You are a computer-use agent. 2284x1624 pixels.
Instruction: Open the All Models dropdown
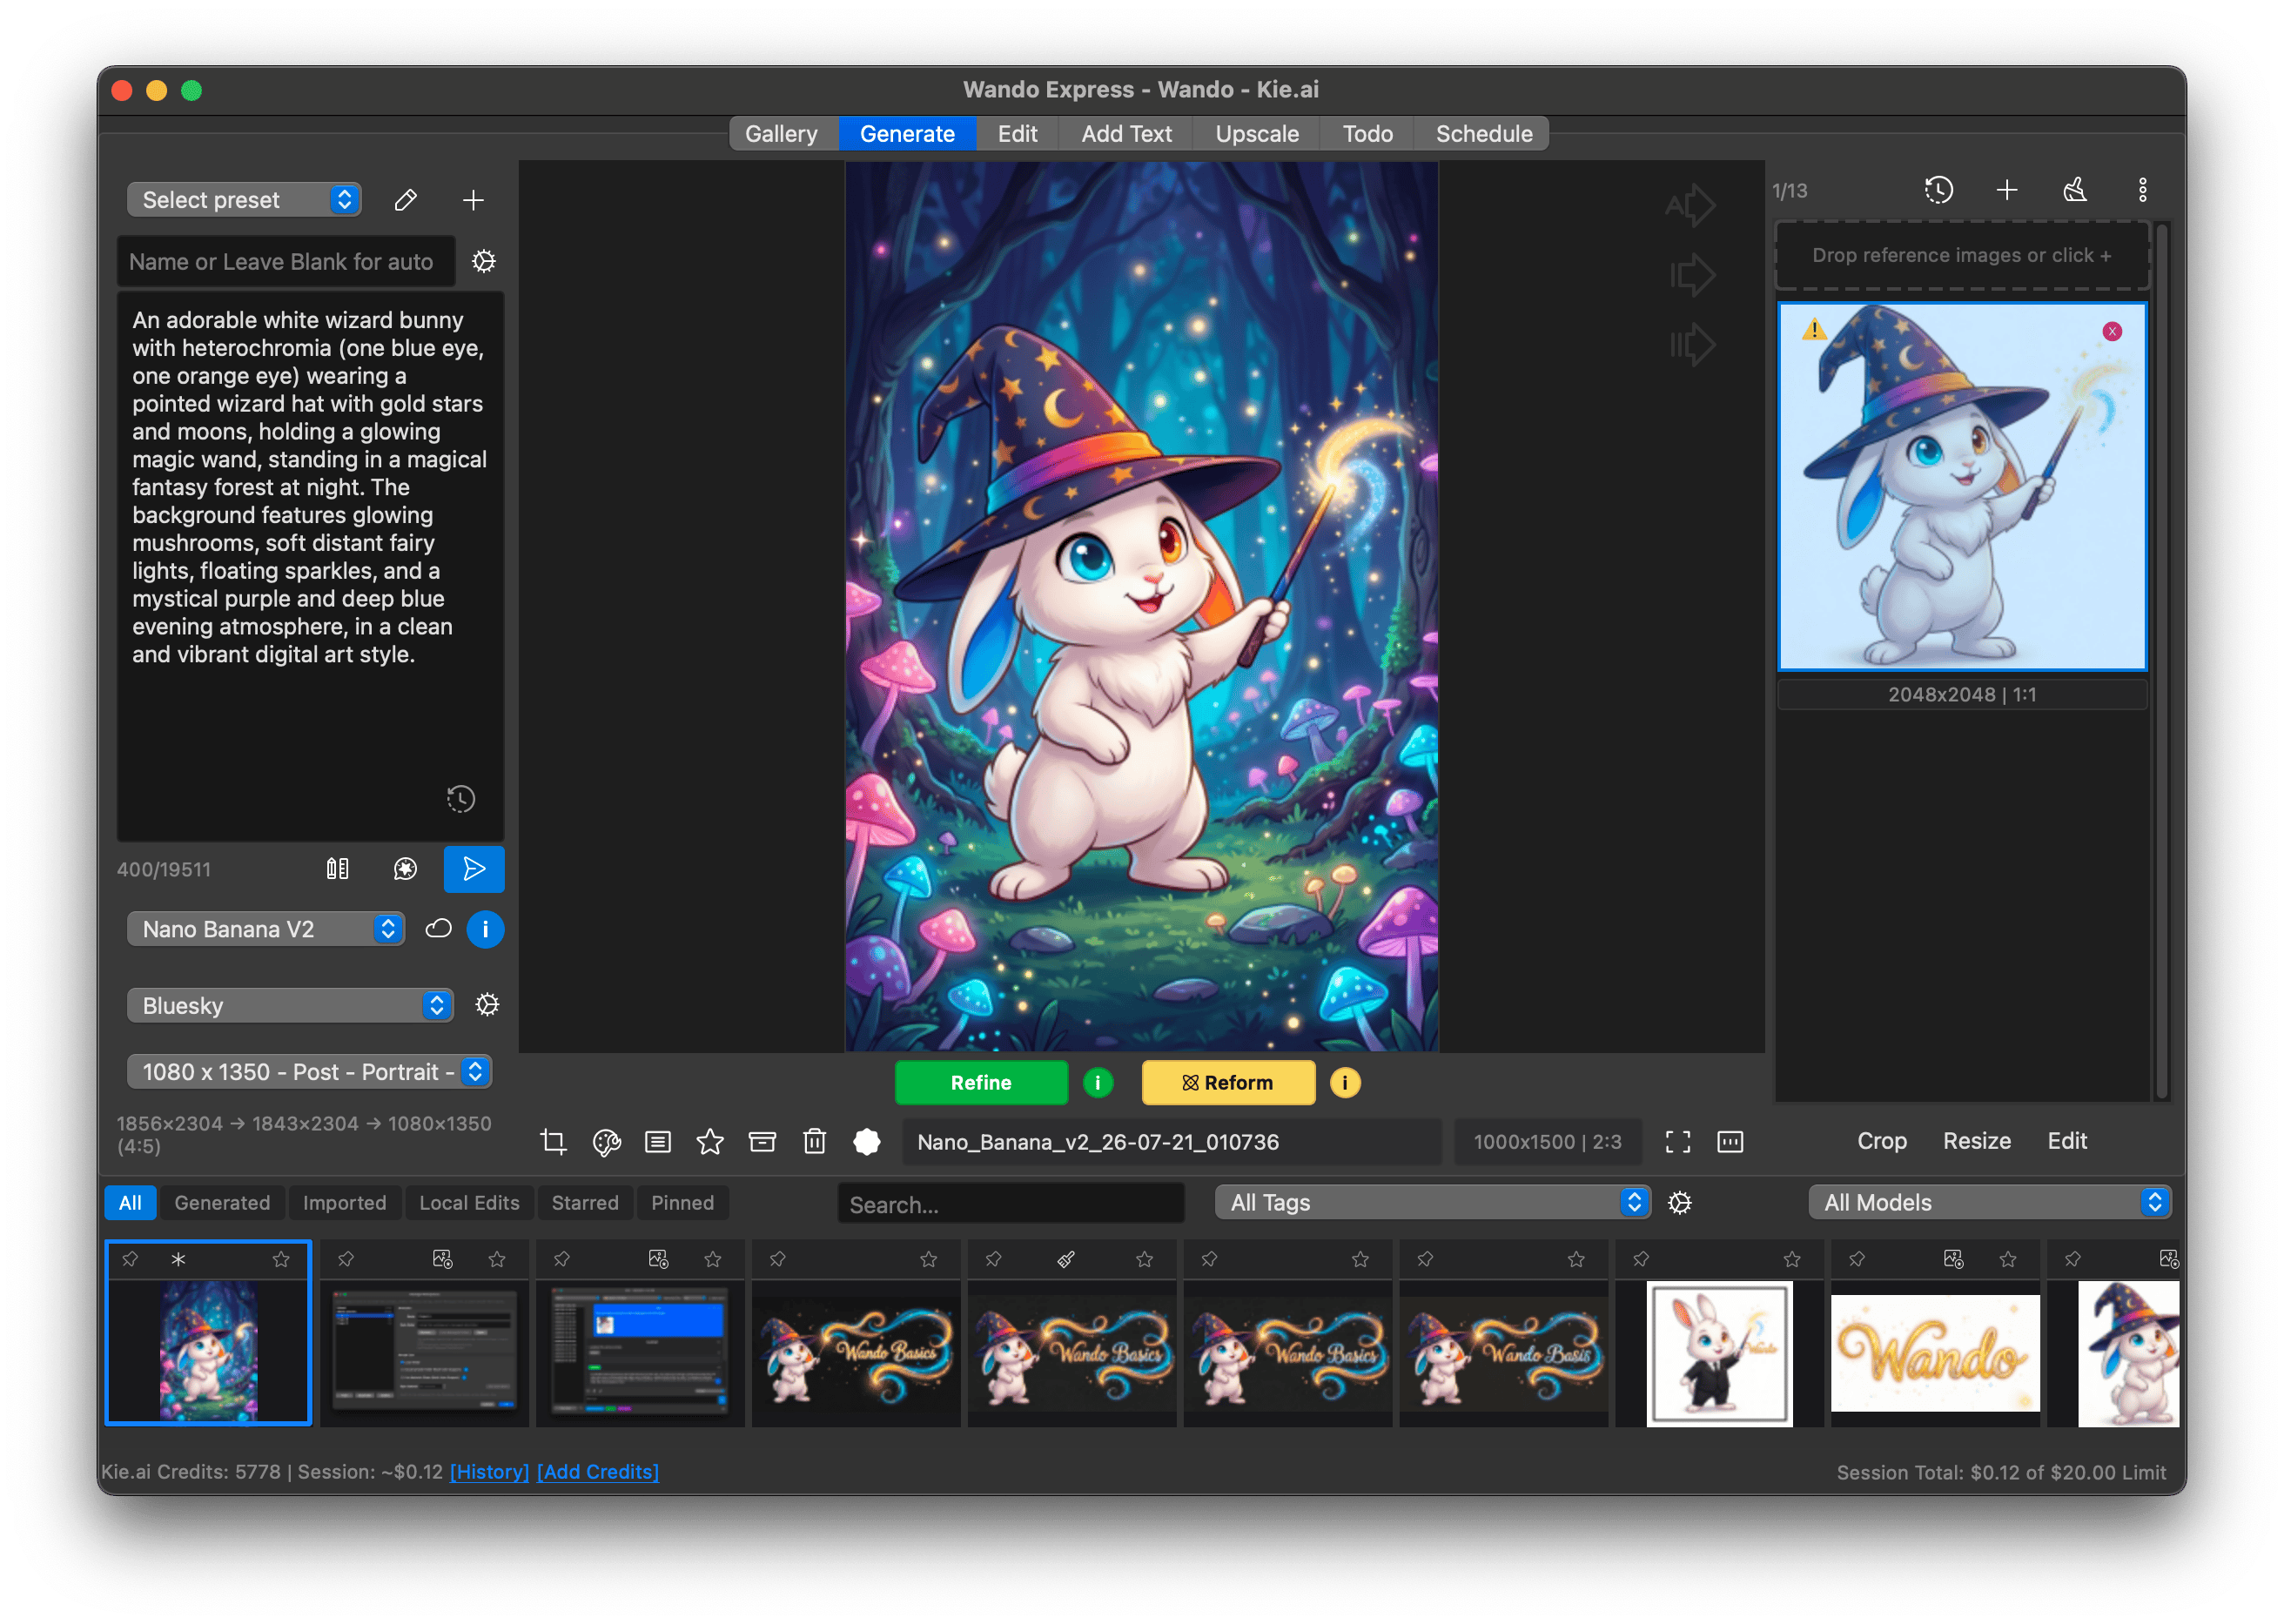click(x=1989, y=1202)
